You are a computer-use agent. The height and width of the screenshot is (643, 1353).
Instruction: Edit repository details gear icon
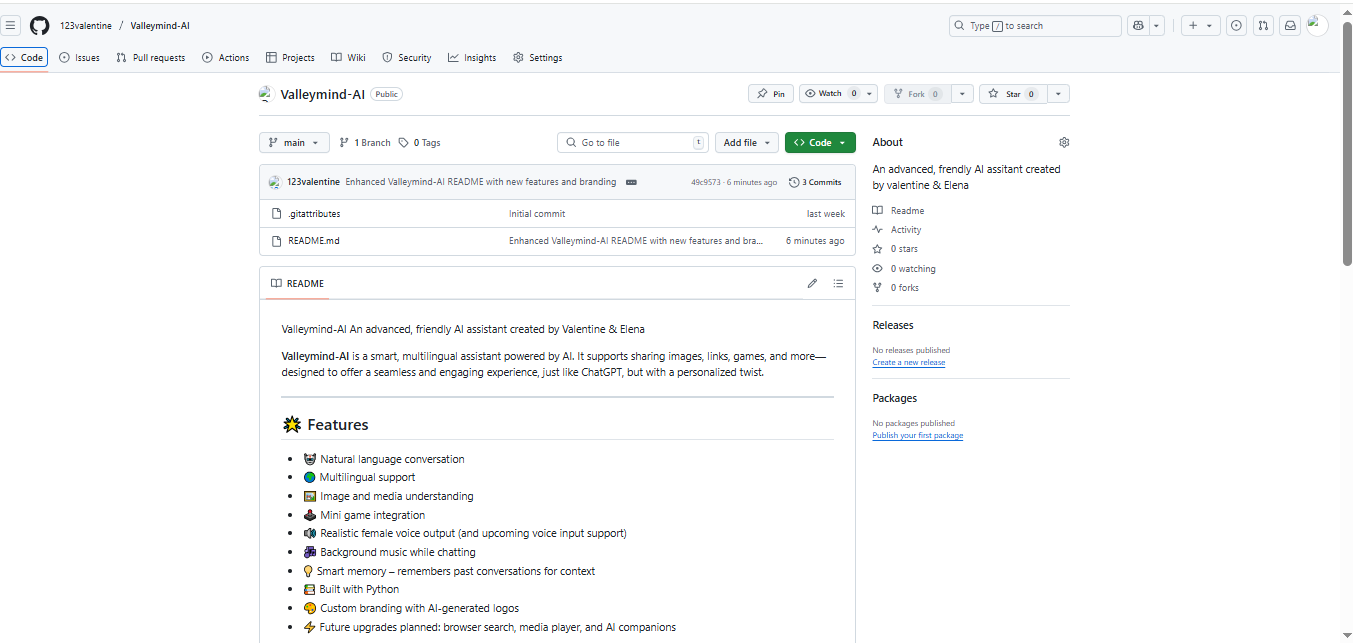[1064, 143]
